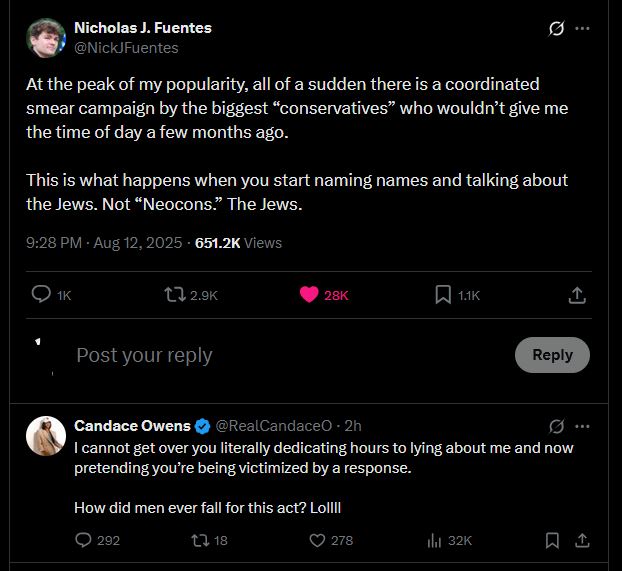Click the reply comment icon on main post
Image resolution: width=622 pixels, height=571 pixels.
tap(42, 294)
